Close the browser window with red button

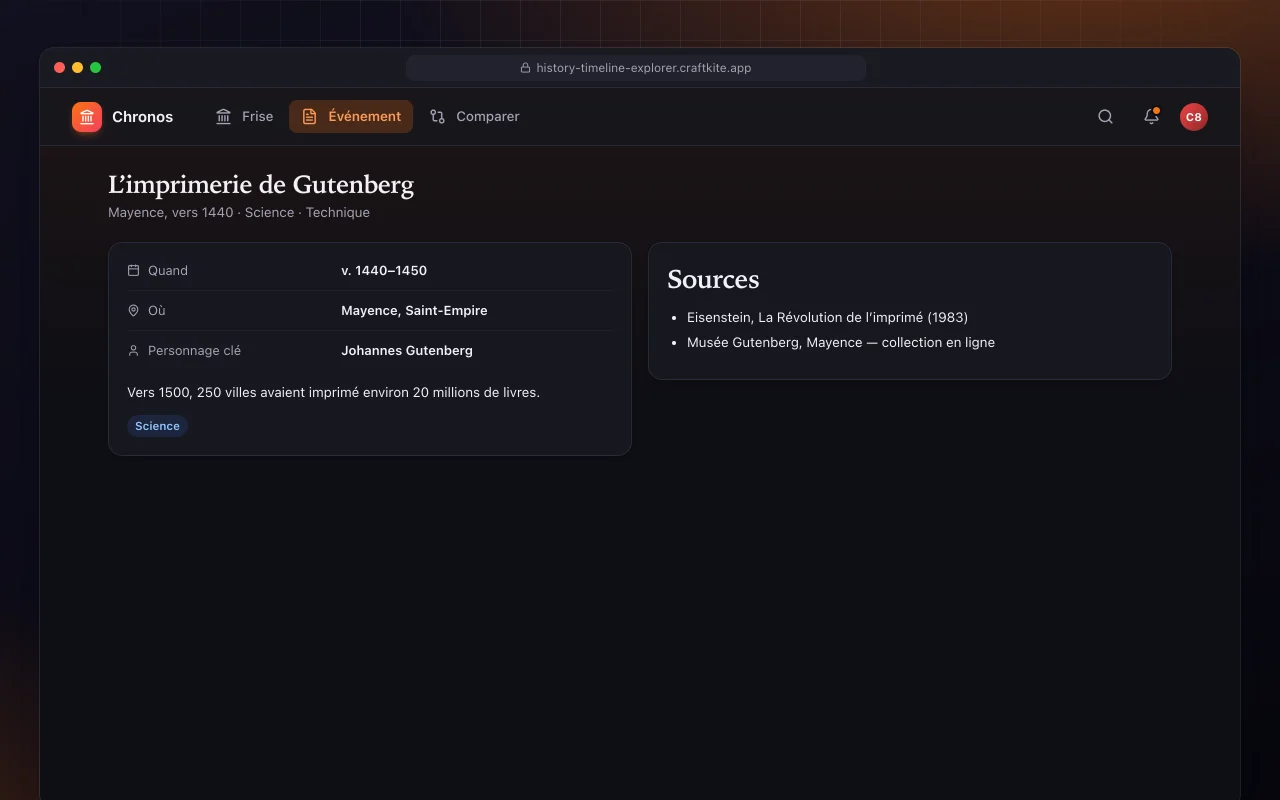pos(59,68)
